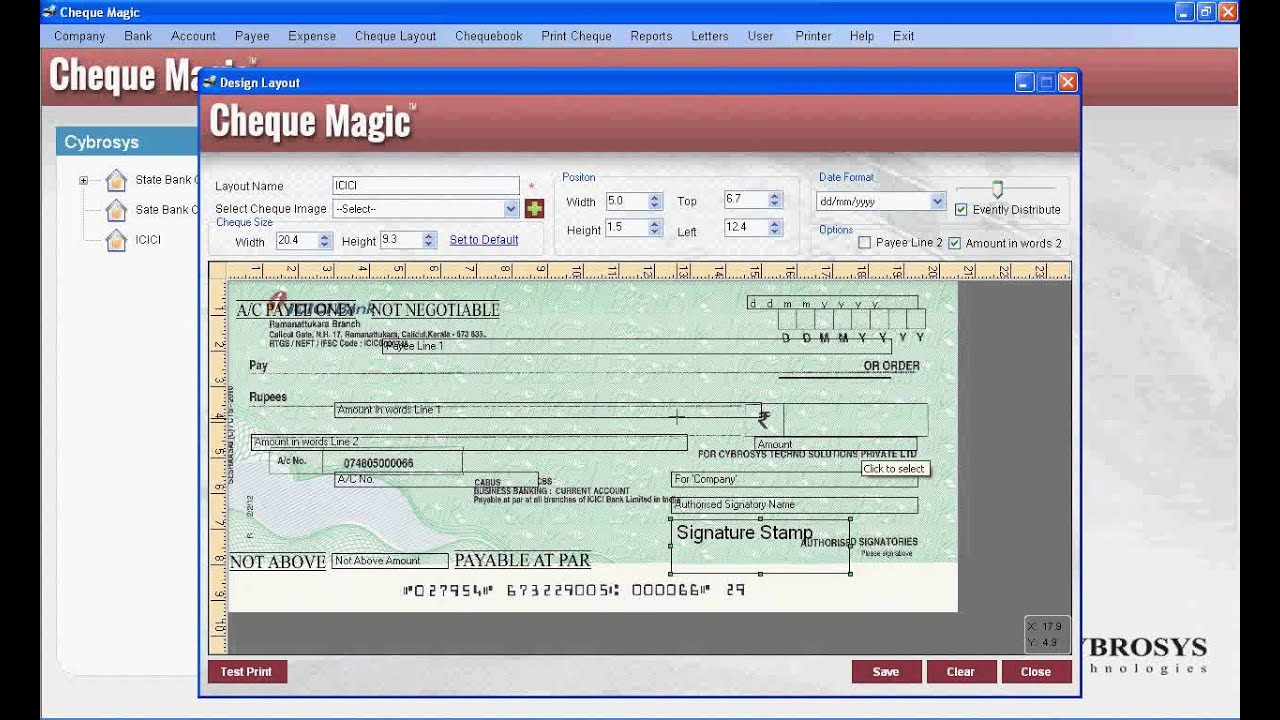Select Amount in words Line 1 field
Screen dimensions: 1280x720
pyautogui.click(x=547, y=410)
